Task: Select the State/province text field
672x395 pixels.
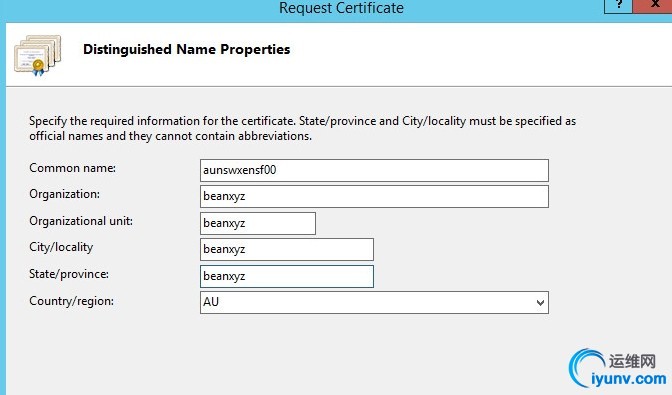Action: click(287, 276)
